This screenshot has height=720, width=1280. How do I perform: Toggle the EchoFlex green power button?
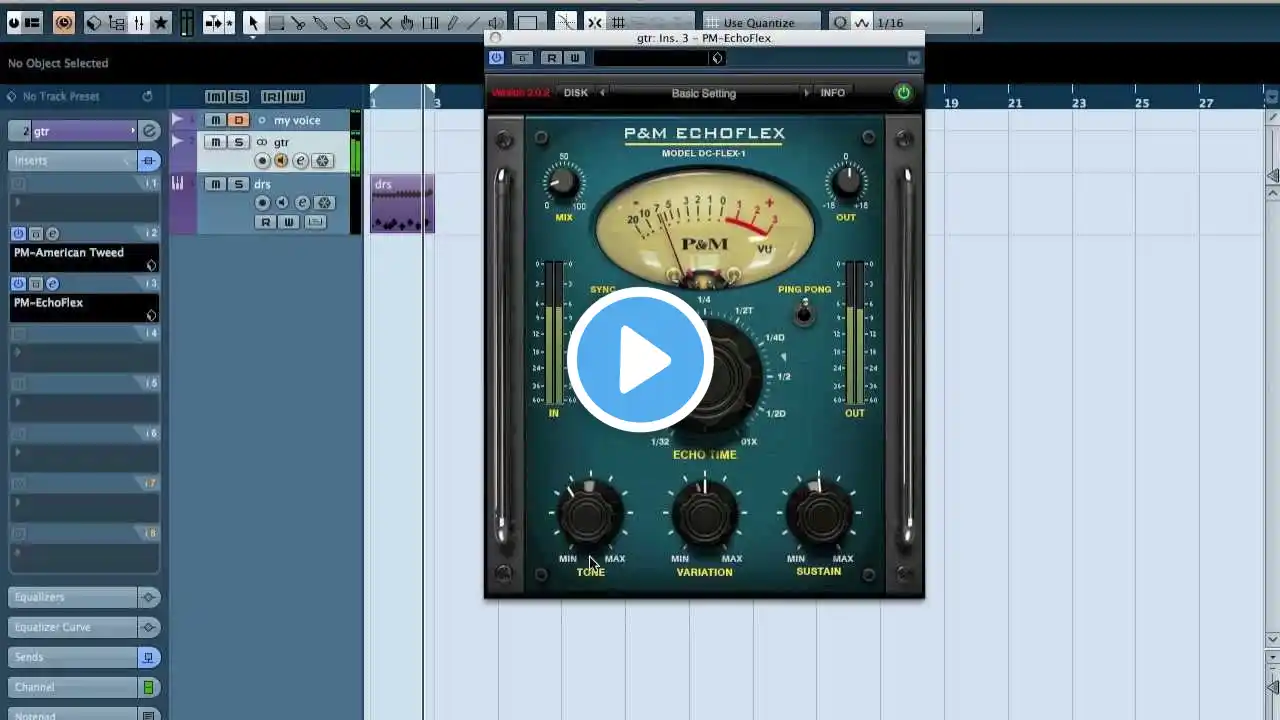904,93
